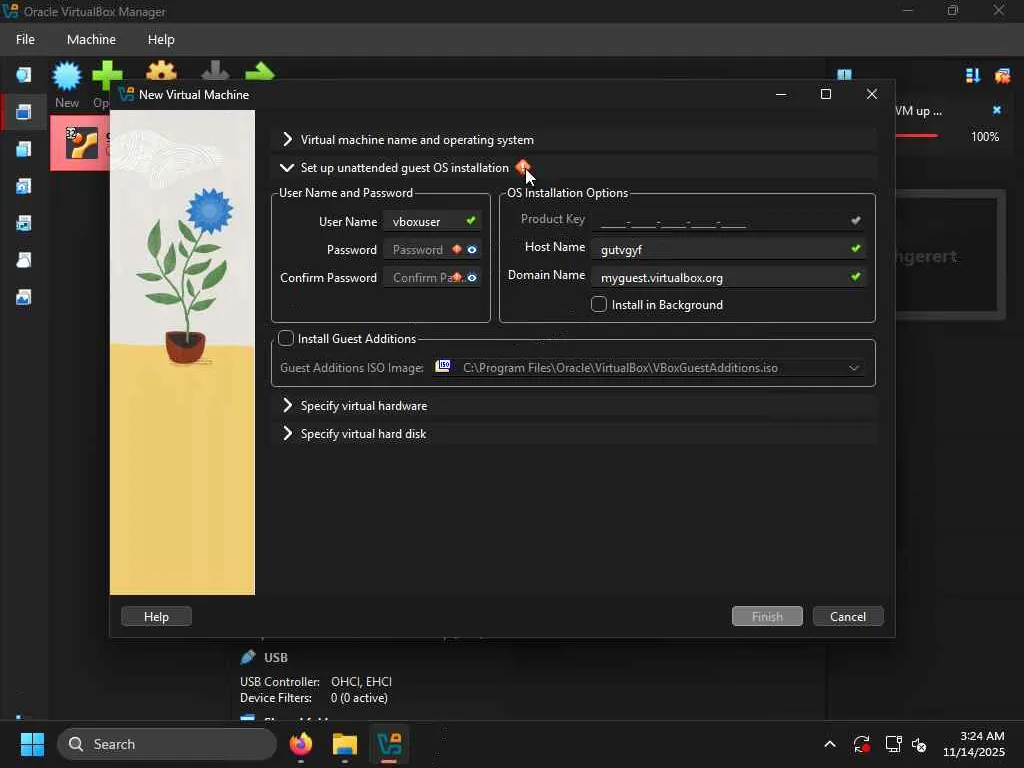Open File Explorer from the taskbar
1024x768 pixels.
click(x=344, y=744)
